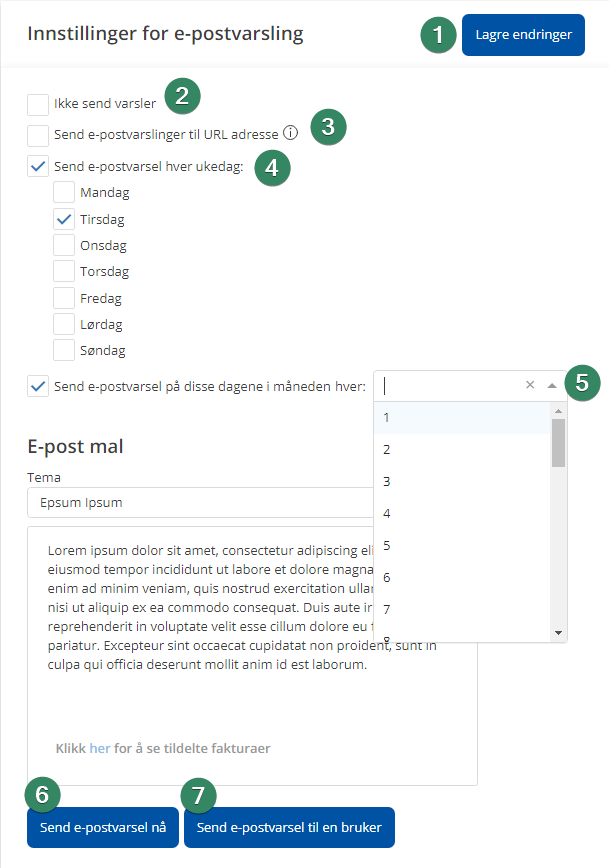Untick the Tirsdag checkbox
Image resolution: width=609 pixels, height=868 pixels.
(64, 219)
